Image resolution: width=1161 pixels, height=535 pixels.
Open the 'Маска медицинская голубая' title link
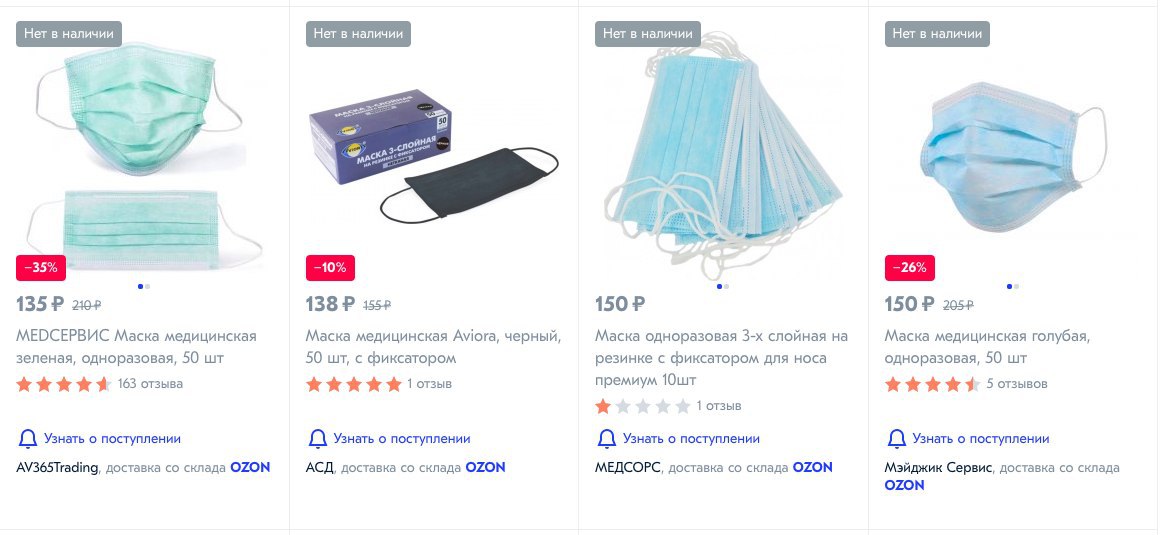tap(988, 347)
